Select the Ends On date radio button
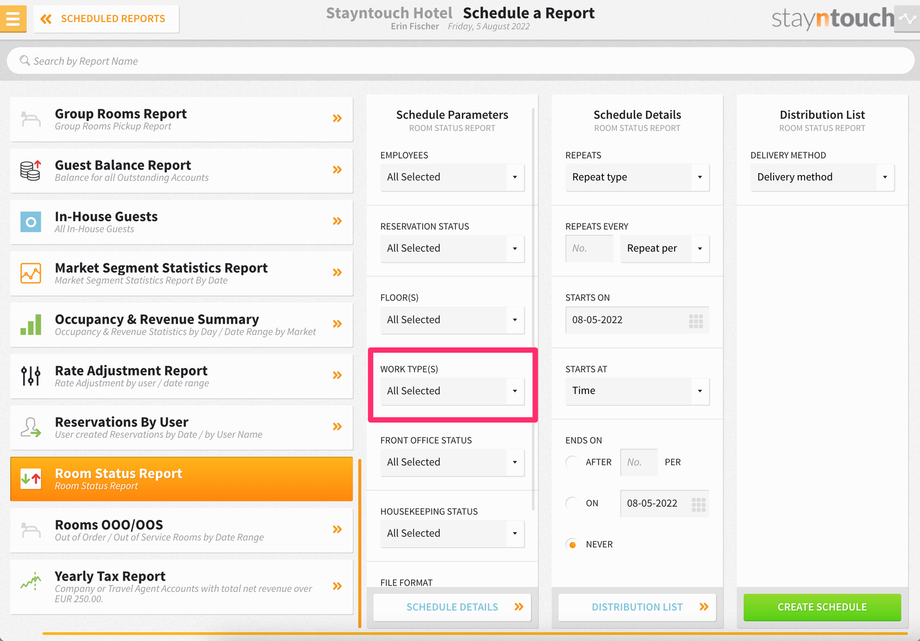Image resolution: width=920 pixels, height=641 pixels. 572,503
